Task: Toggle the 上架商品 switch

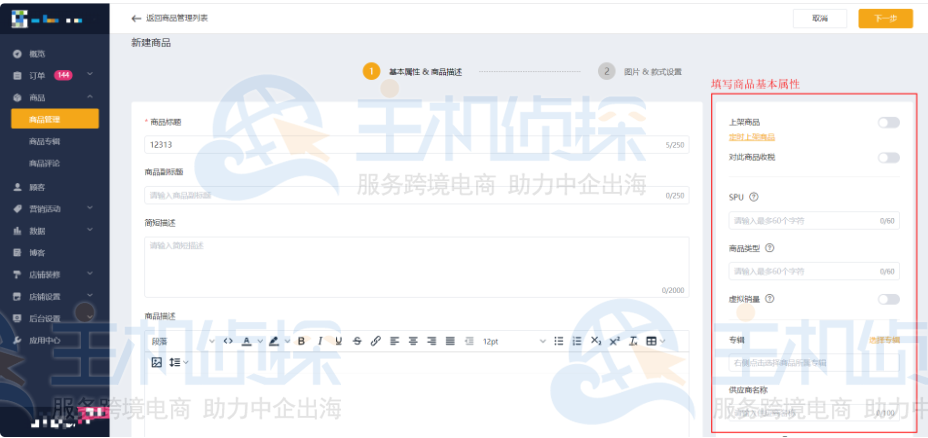Action: click(888, 123)
